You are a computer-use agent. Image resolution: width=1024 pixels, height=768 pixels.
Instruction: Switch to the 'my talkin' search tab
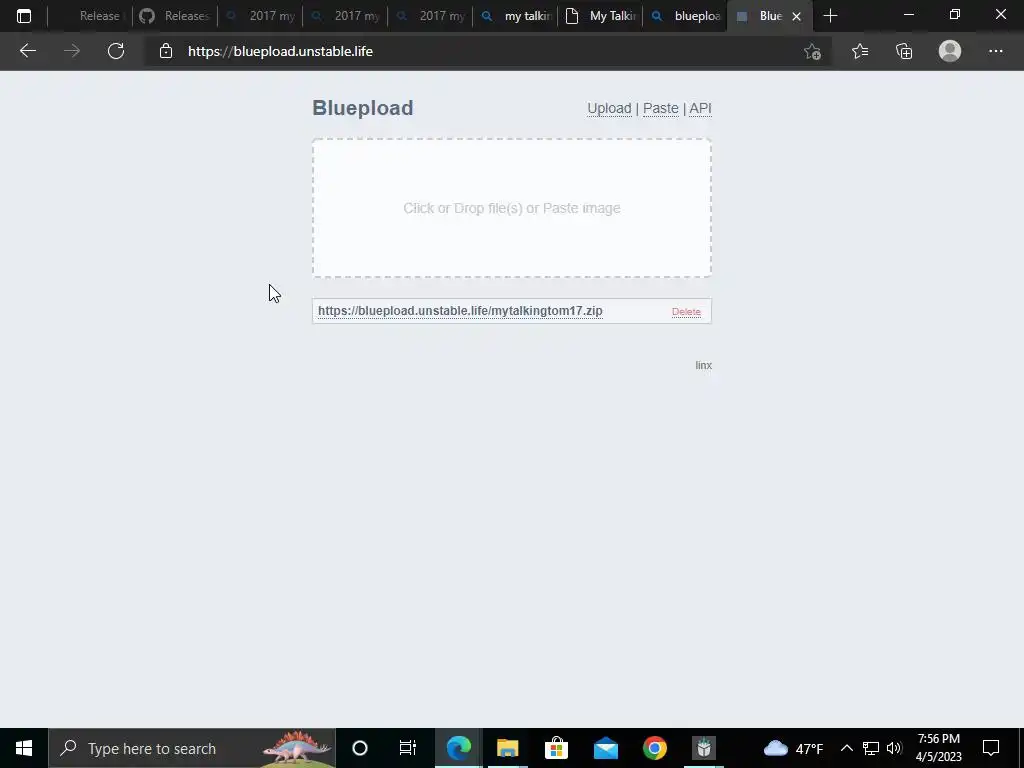tap(515, 16)
